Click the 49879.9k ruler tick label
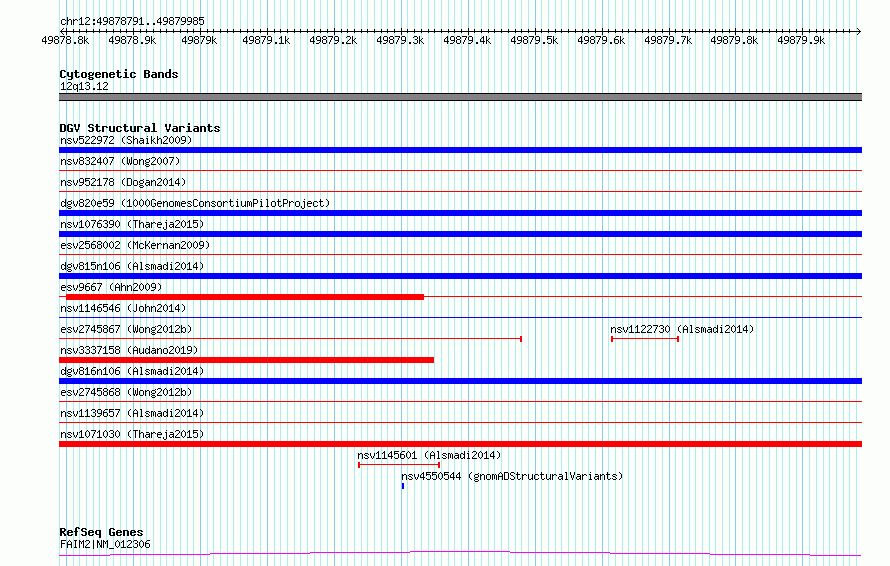The width and height of the screenshot is (890, 566). tap(801, 40)
